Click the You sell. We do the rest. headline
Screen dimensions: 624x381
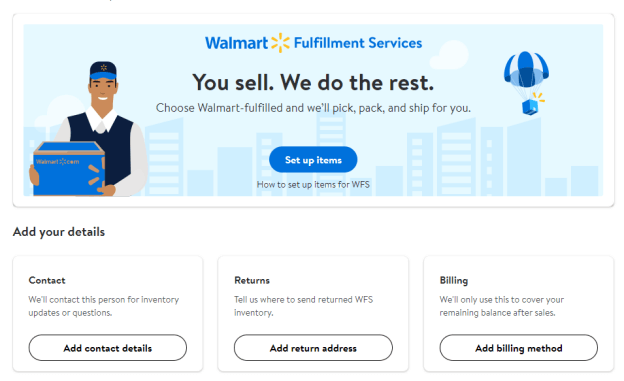(313, 83)
